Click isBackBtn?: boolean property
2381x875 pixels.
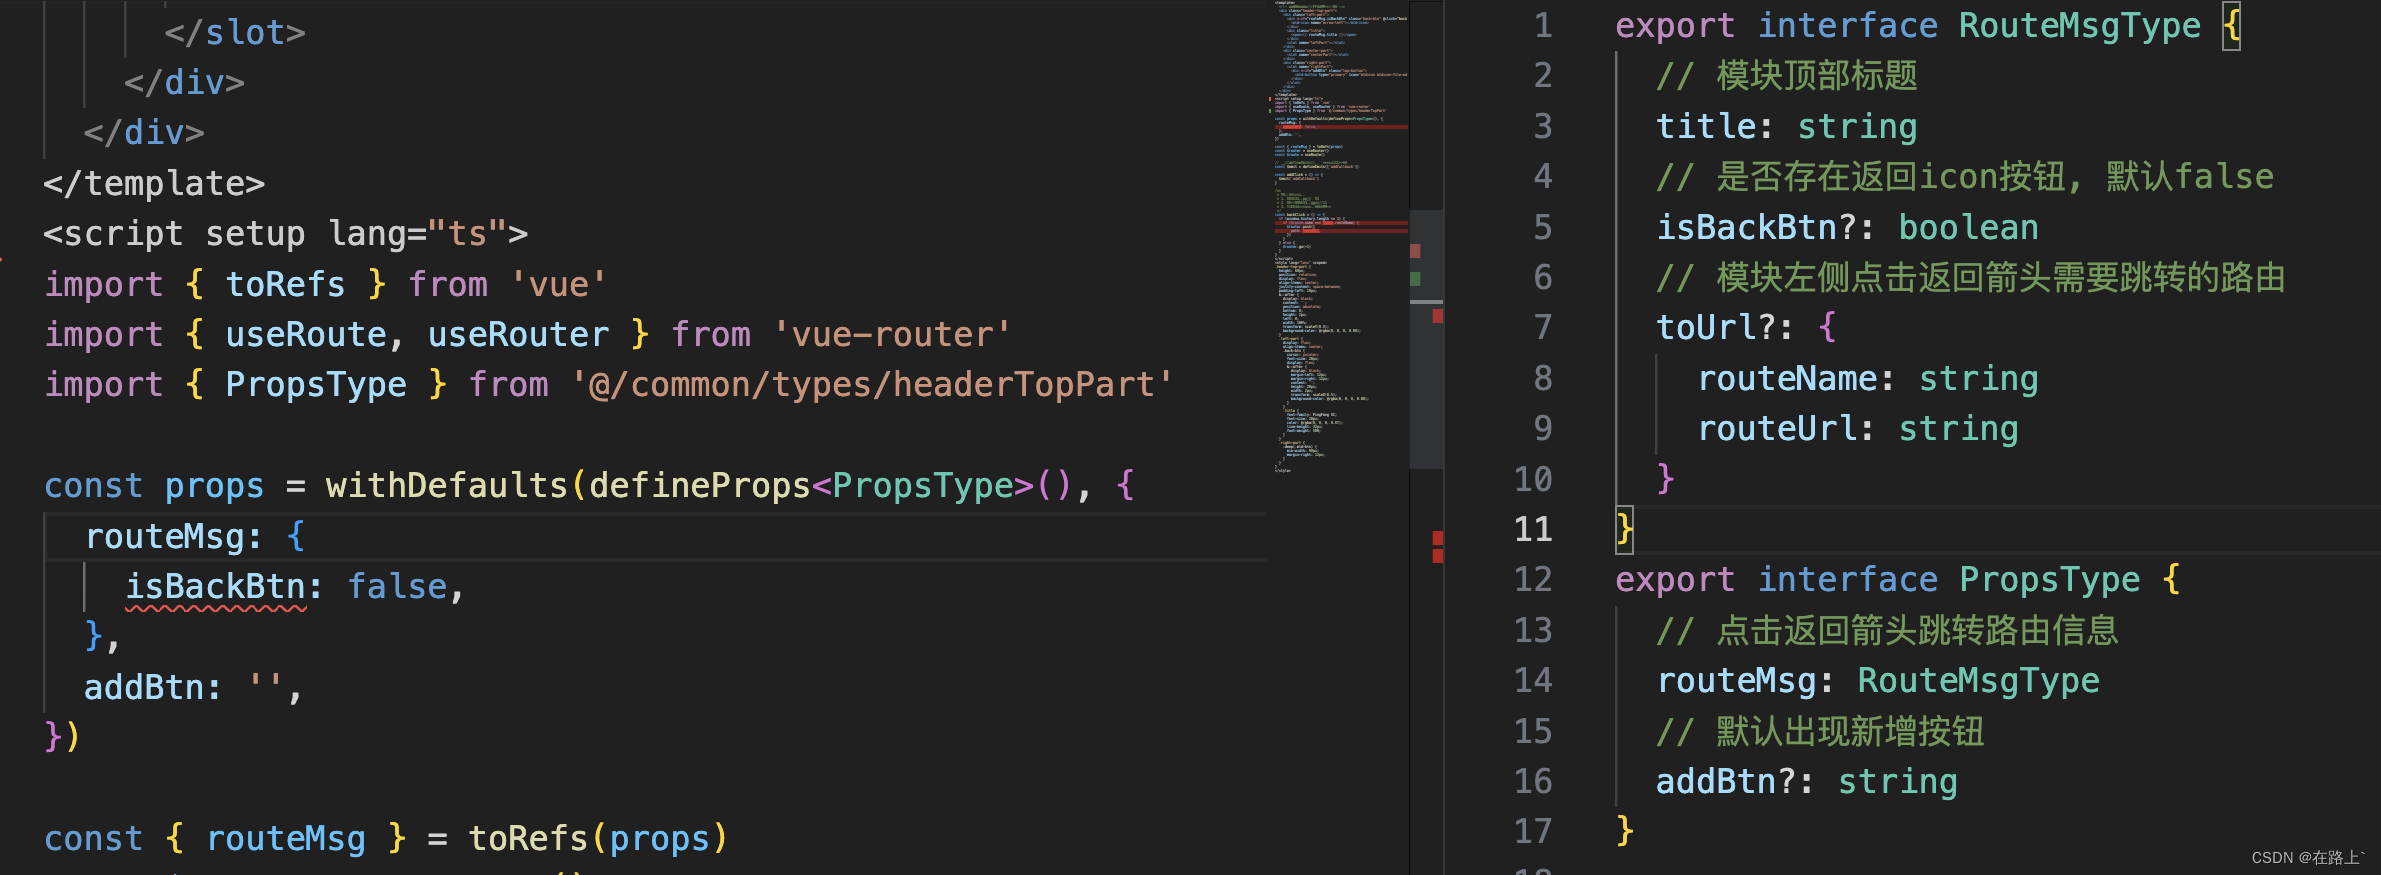coord(1847,228)
